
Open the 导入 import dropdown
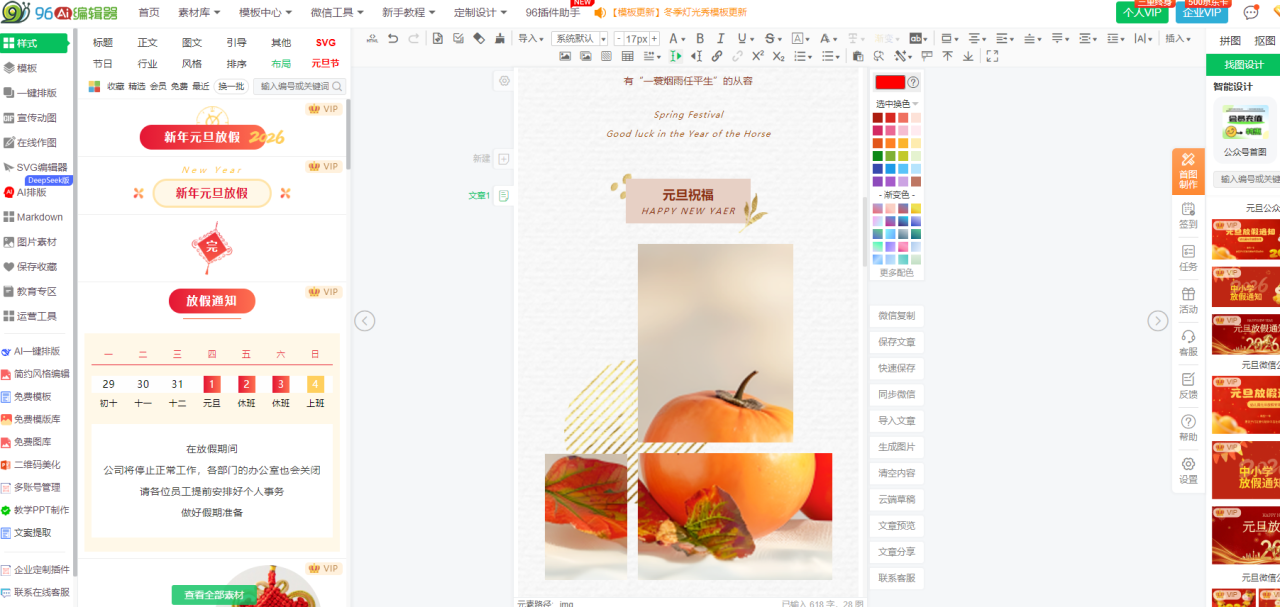click(x=530, y=39)
